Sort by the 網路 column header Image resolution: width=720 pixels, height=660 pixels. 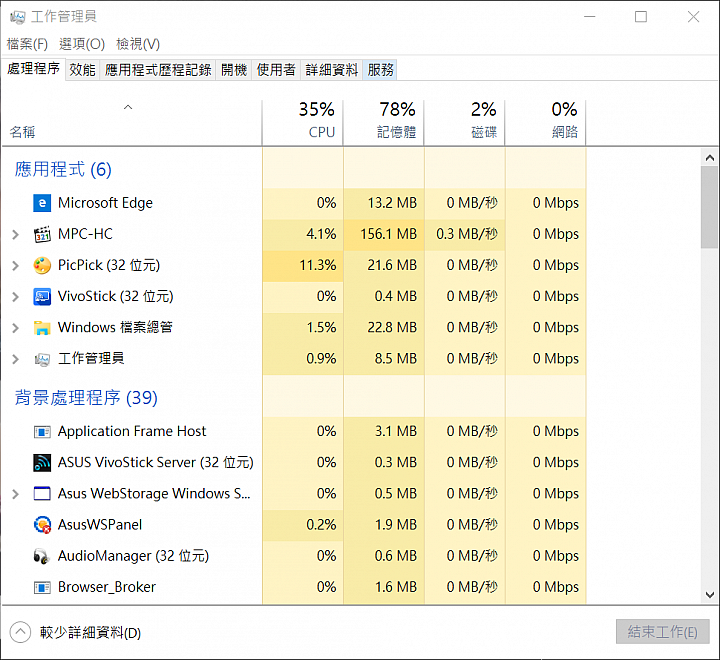click(x=546, y=123)
